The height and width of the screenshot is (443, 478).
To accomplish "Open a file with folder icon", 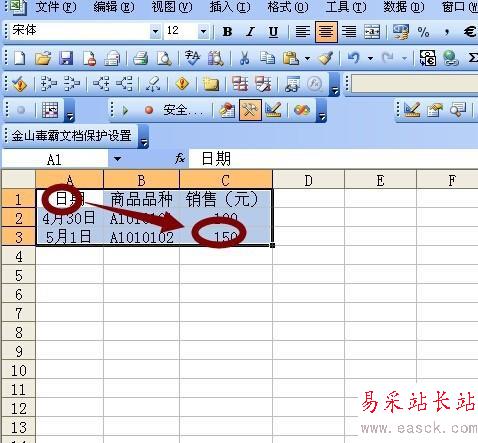I will click(x=43, y=58).
